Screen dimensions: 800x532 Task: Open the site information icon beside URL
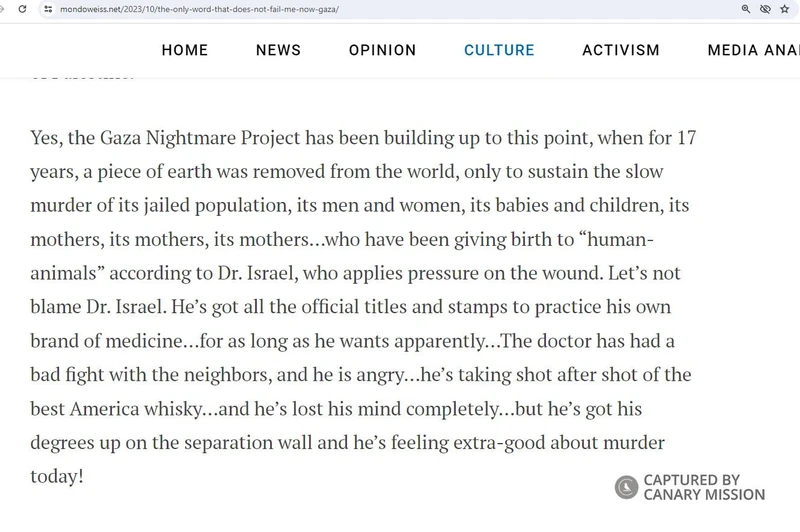(x=48, y=8)
